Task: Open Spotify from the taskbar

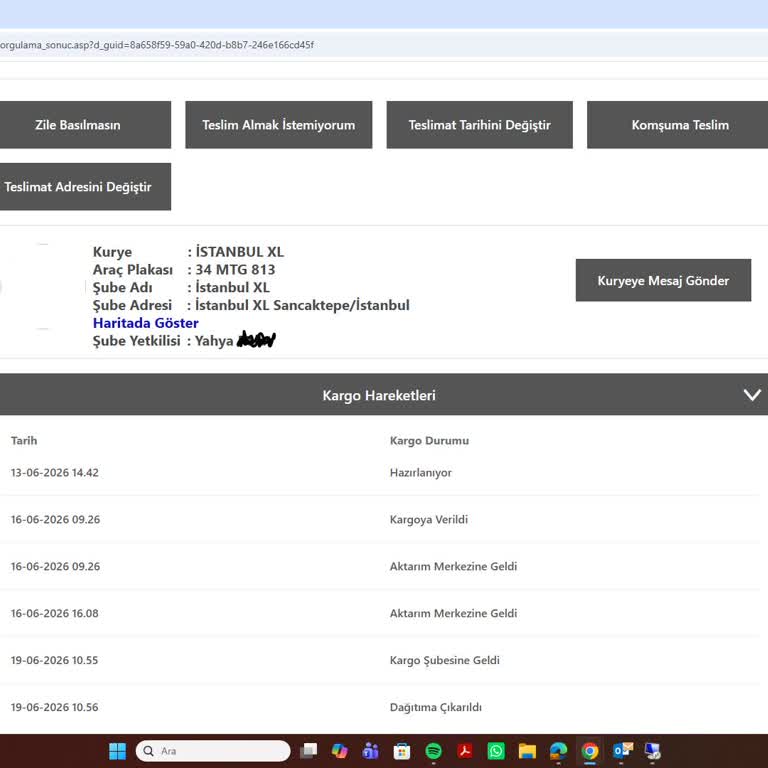Action: [433, 751]
